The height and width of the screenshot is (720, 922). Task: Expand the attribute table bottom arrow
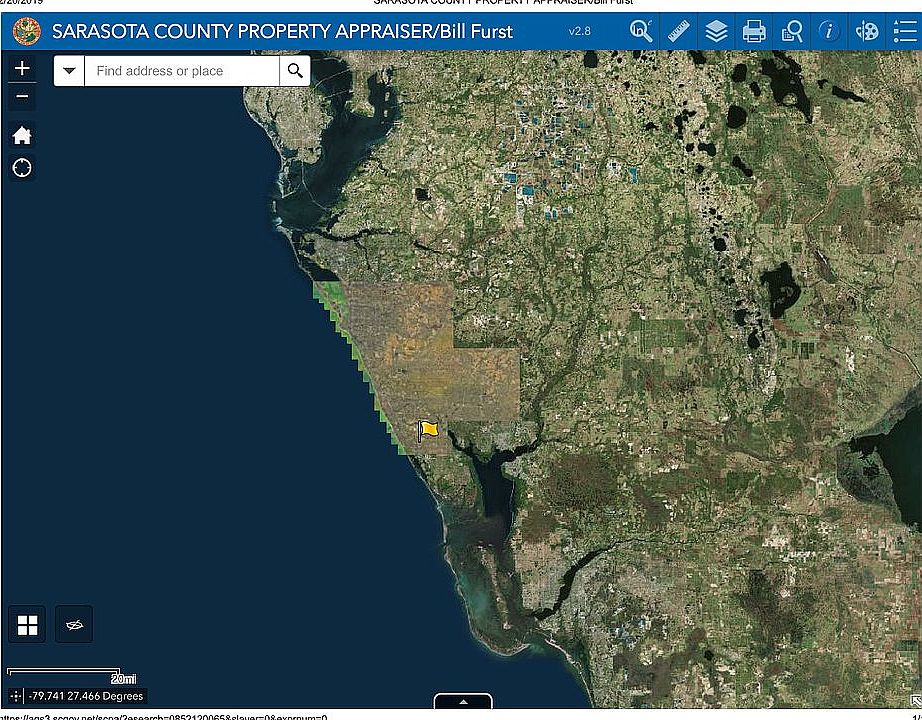[x=463, y=701]
